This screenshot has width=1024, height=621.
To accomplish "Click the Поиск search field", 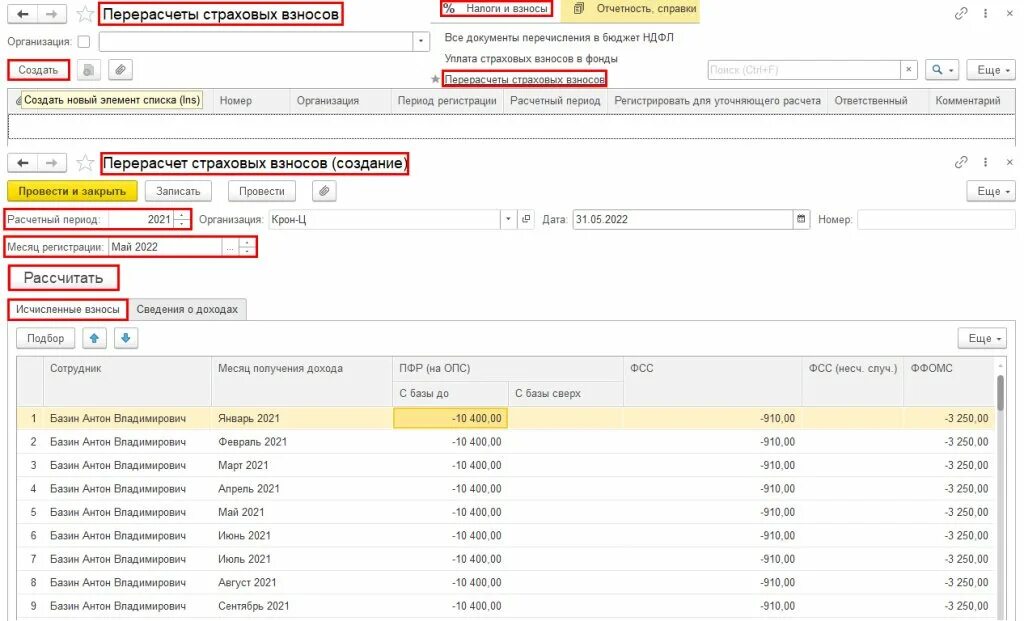I will click(x=804, y=70).
